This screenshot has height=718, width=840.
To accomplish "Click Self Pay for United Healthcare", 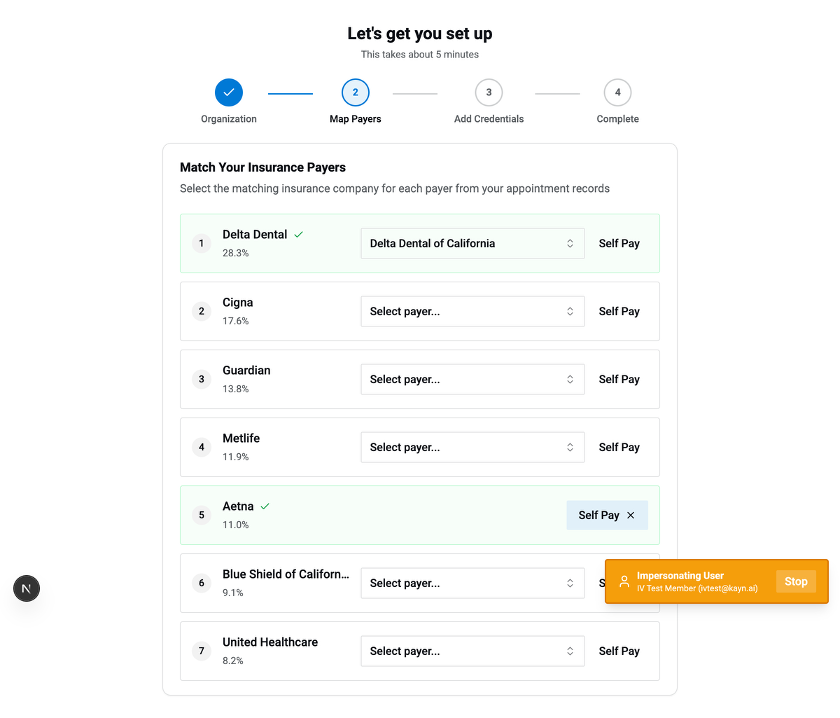I will (619, 651).
